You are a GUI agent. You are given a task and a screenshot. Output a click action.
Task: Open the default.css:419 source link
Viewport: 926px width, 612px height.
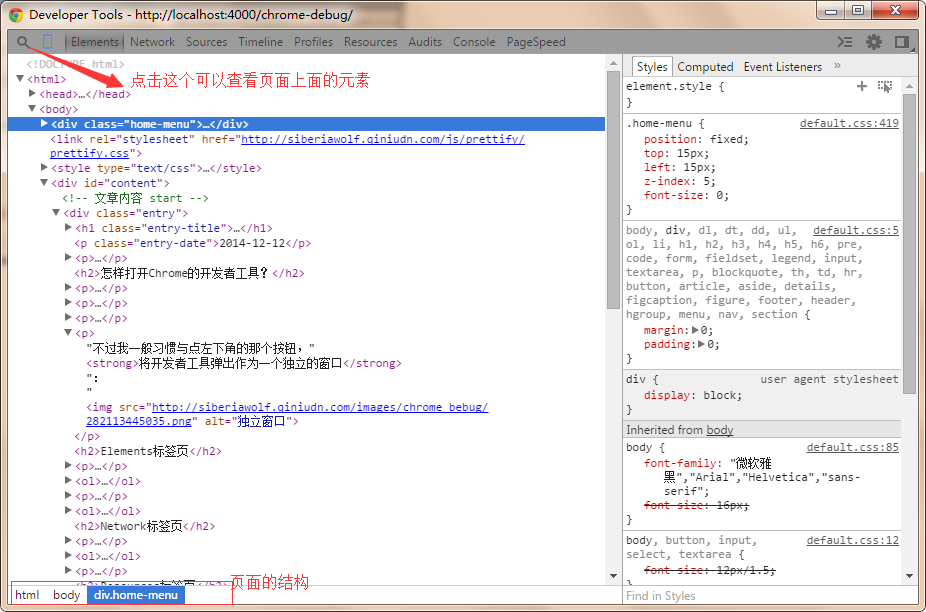tap(849, 123)
